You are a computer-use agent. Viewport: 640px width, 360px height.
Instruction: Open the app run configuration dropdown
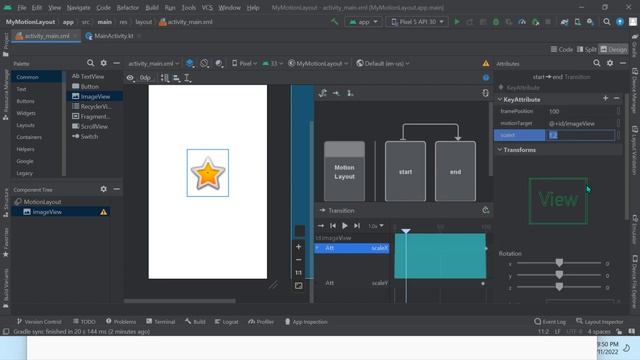pos(363,22)
